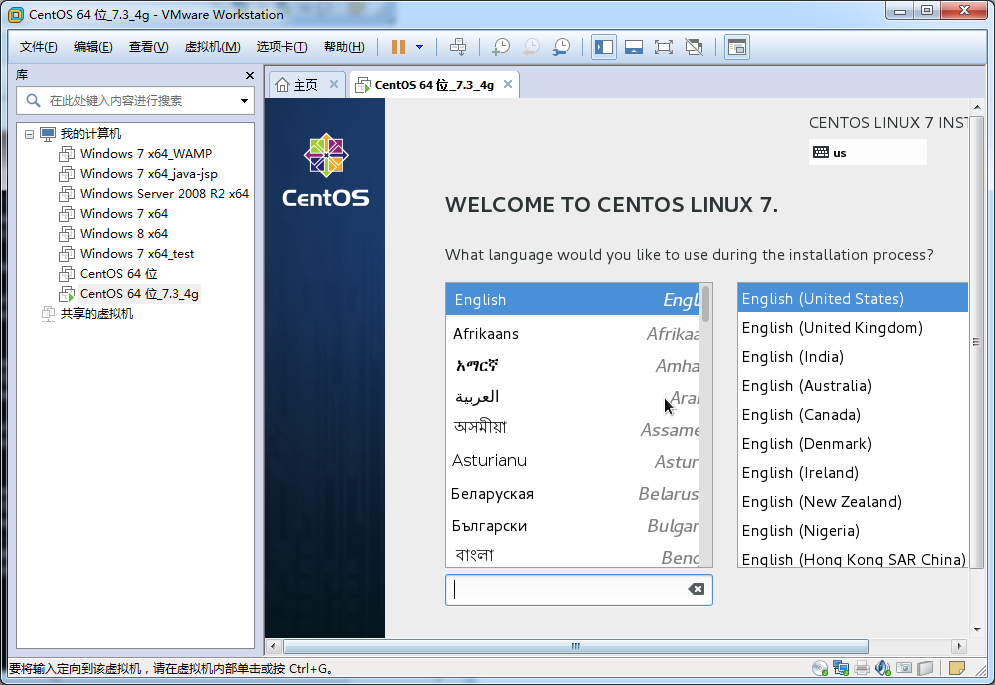Close the CentOS 64 位_7.3_4g tab
The image size is (995, 685).
pos(508,84)
